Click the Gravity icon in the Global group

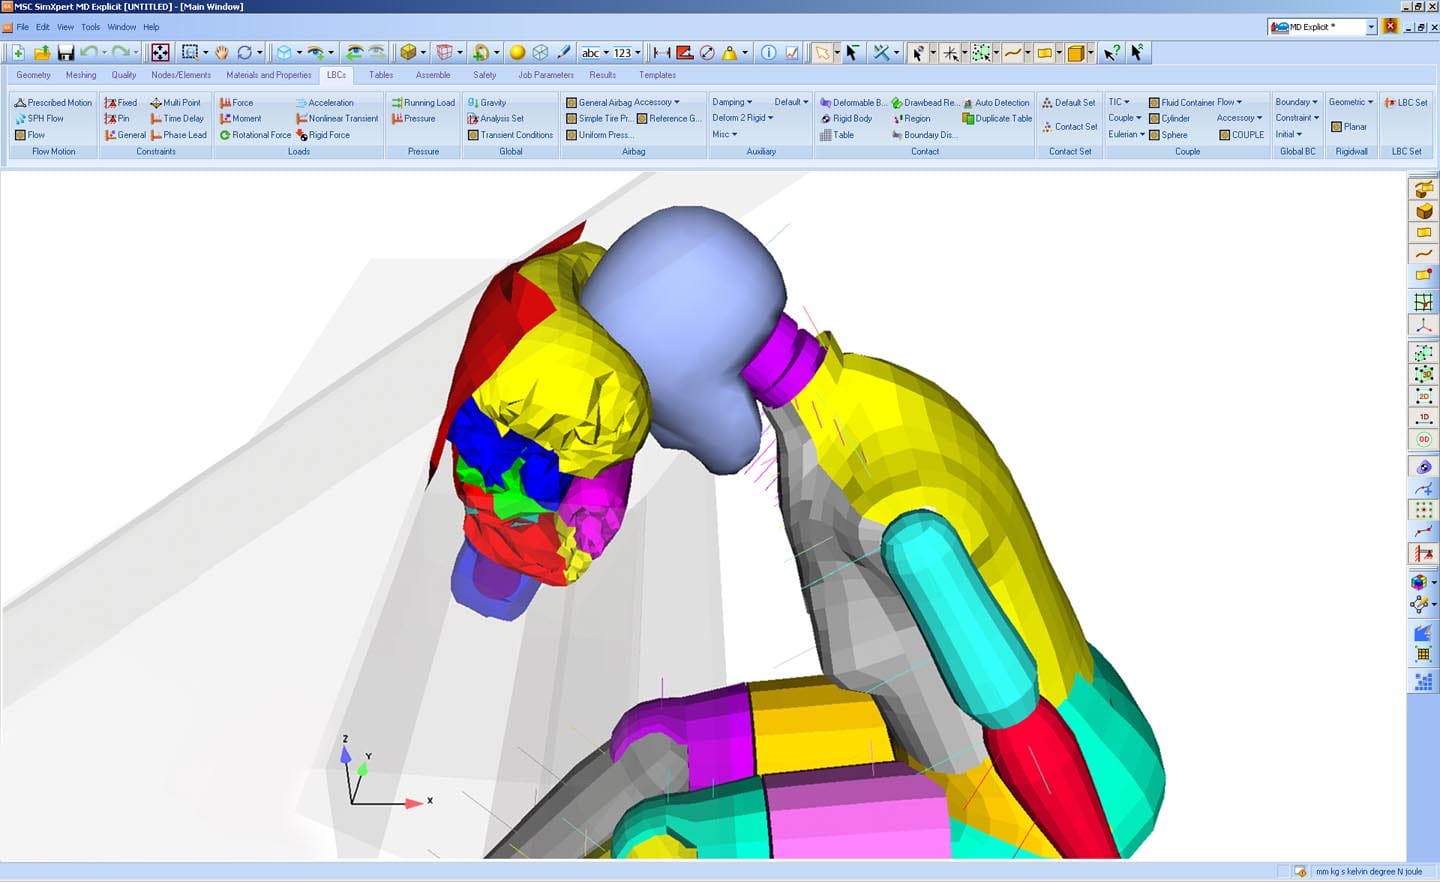[x=489, y=101]
